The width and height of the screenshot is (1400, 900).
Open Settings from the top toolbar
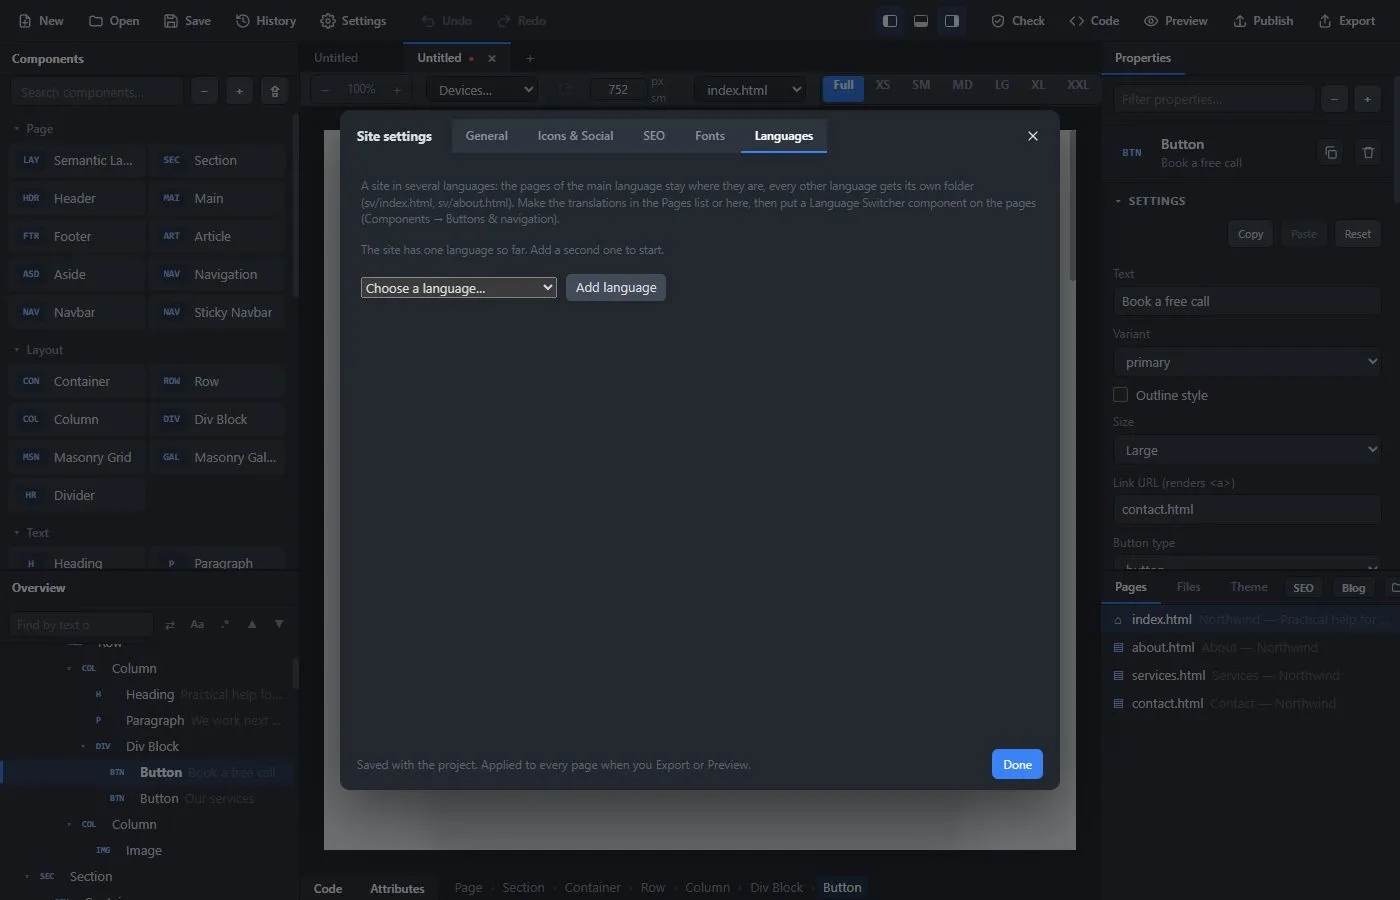click(x=353, y=21)
